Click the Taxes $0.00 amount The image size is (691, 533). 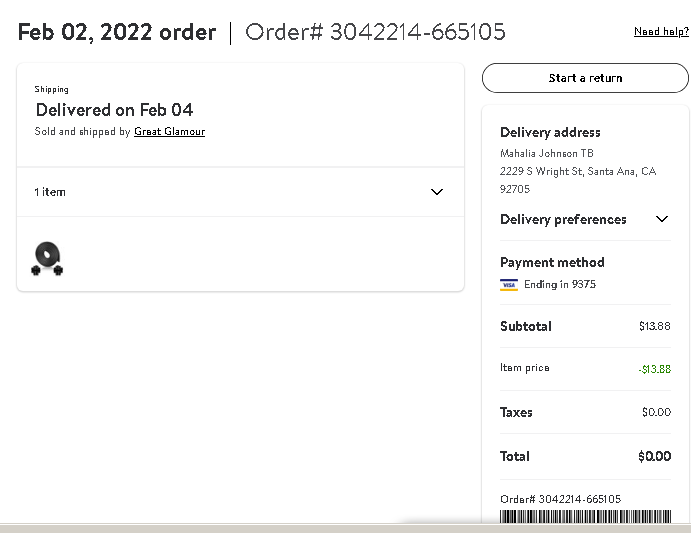(x=656, y=412)
